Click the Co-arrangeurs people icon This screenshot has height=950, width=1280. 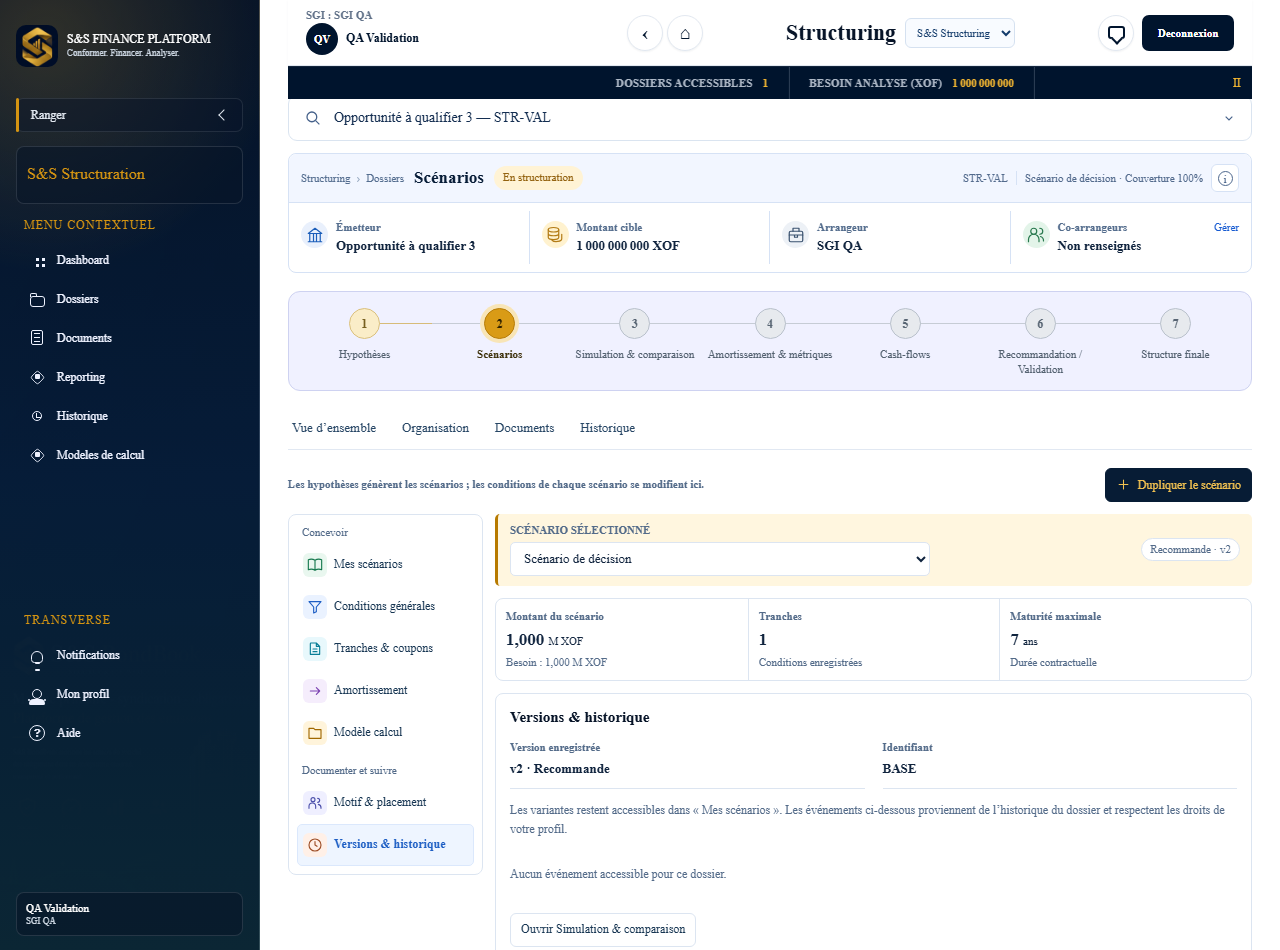(1036, 235)
